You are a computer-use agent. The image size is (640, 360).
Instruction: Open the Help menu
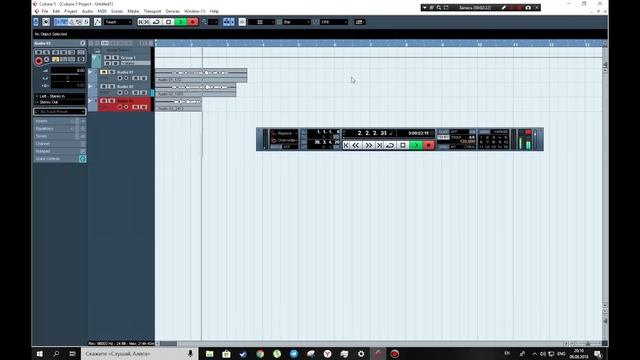tap(214, 11)
